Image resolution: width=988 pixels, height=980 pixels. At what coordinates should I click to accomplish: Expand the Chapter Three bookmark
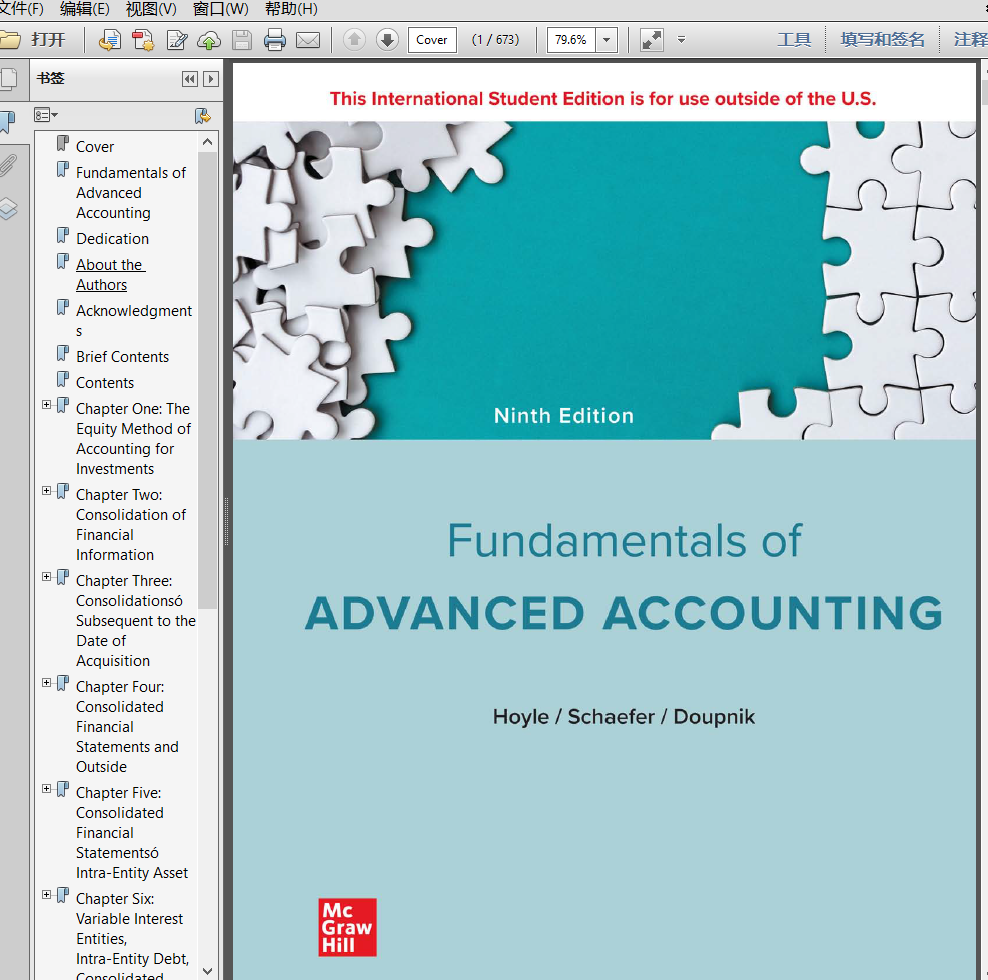[x=47, y=577]
